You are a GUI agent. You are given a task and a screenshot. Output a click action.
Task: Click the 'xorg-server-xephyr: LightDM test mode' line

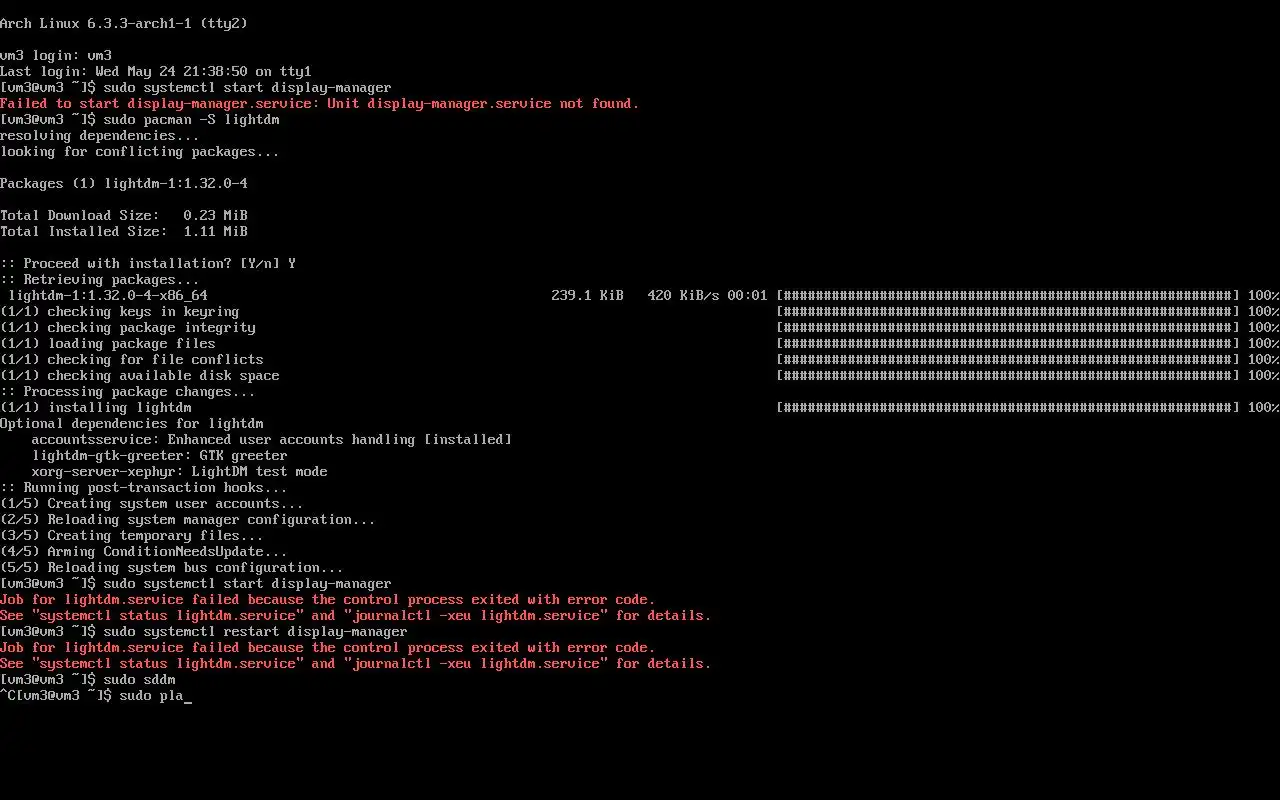pyautogui.click(x=179, y=471)
